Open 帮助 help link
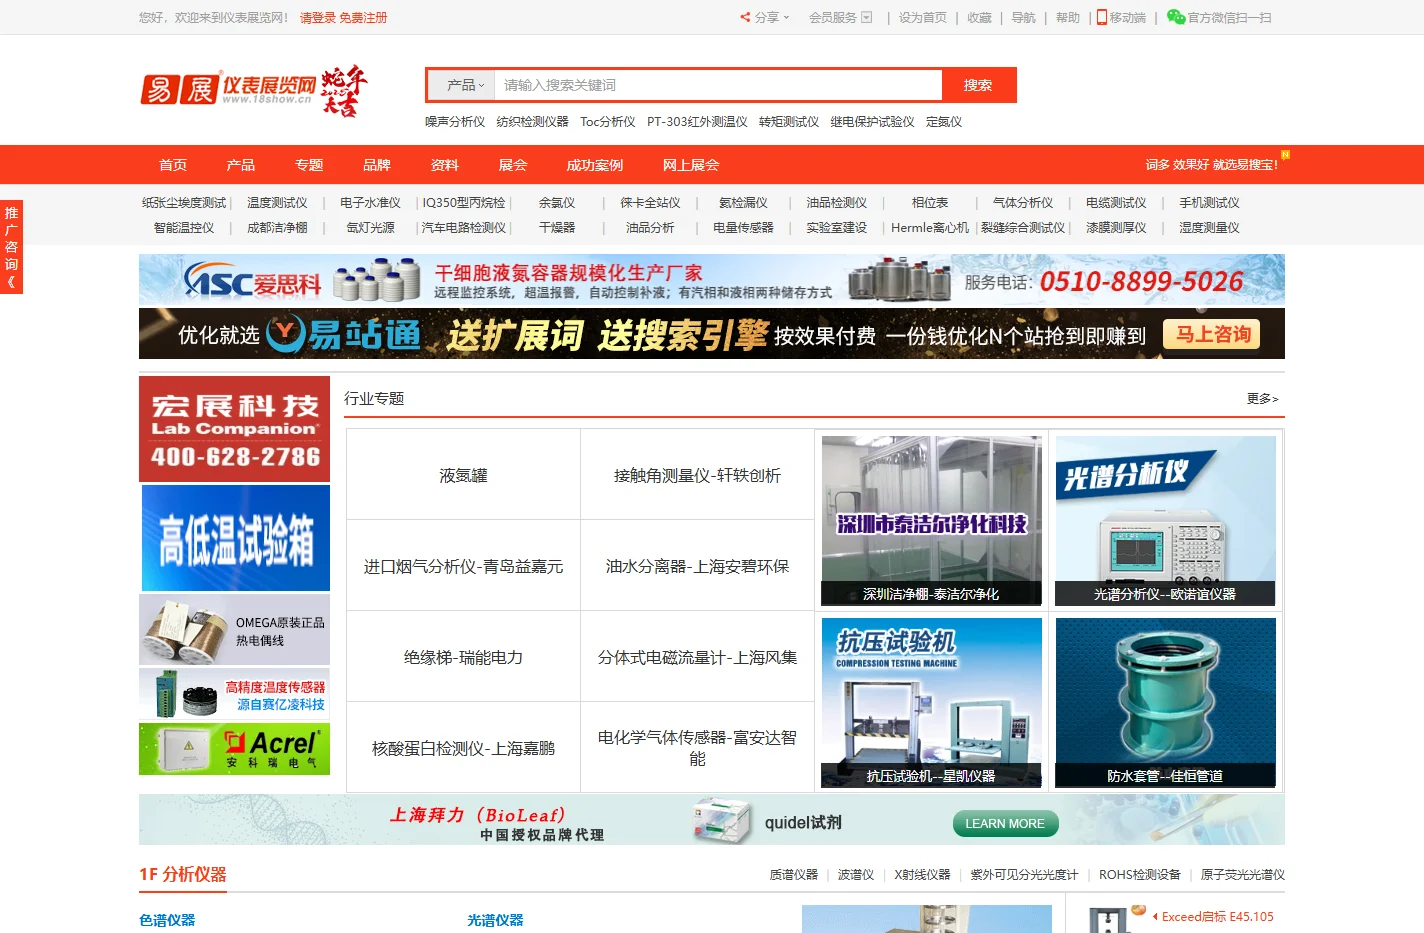This screenshot has height=933, width=1424. click(x=1068, y=17)
